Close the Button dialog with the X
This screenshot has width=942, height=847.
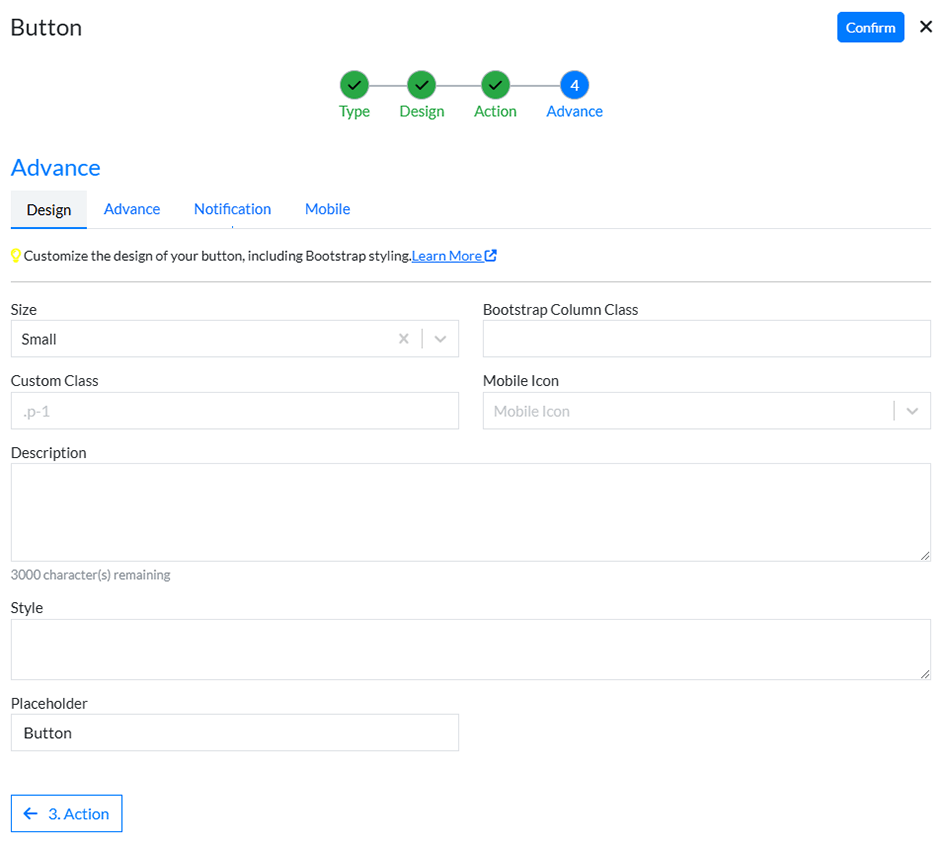(925, 27)
